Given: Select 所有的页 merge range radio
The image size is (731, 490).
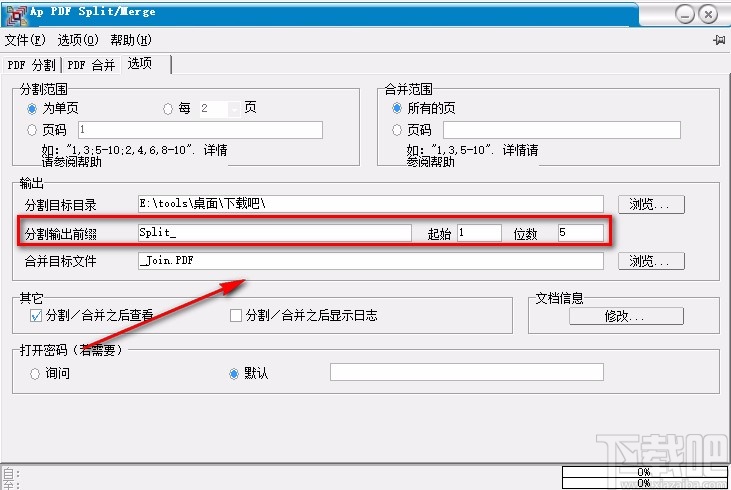Looking at the screenshot, I should [397, 108].
